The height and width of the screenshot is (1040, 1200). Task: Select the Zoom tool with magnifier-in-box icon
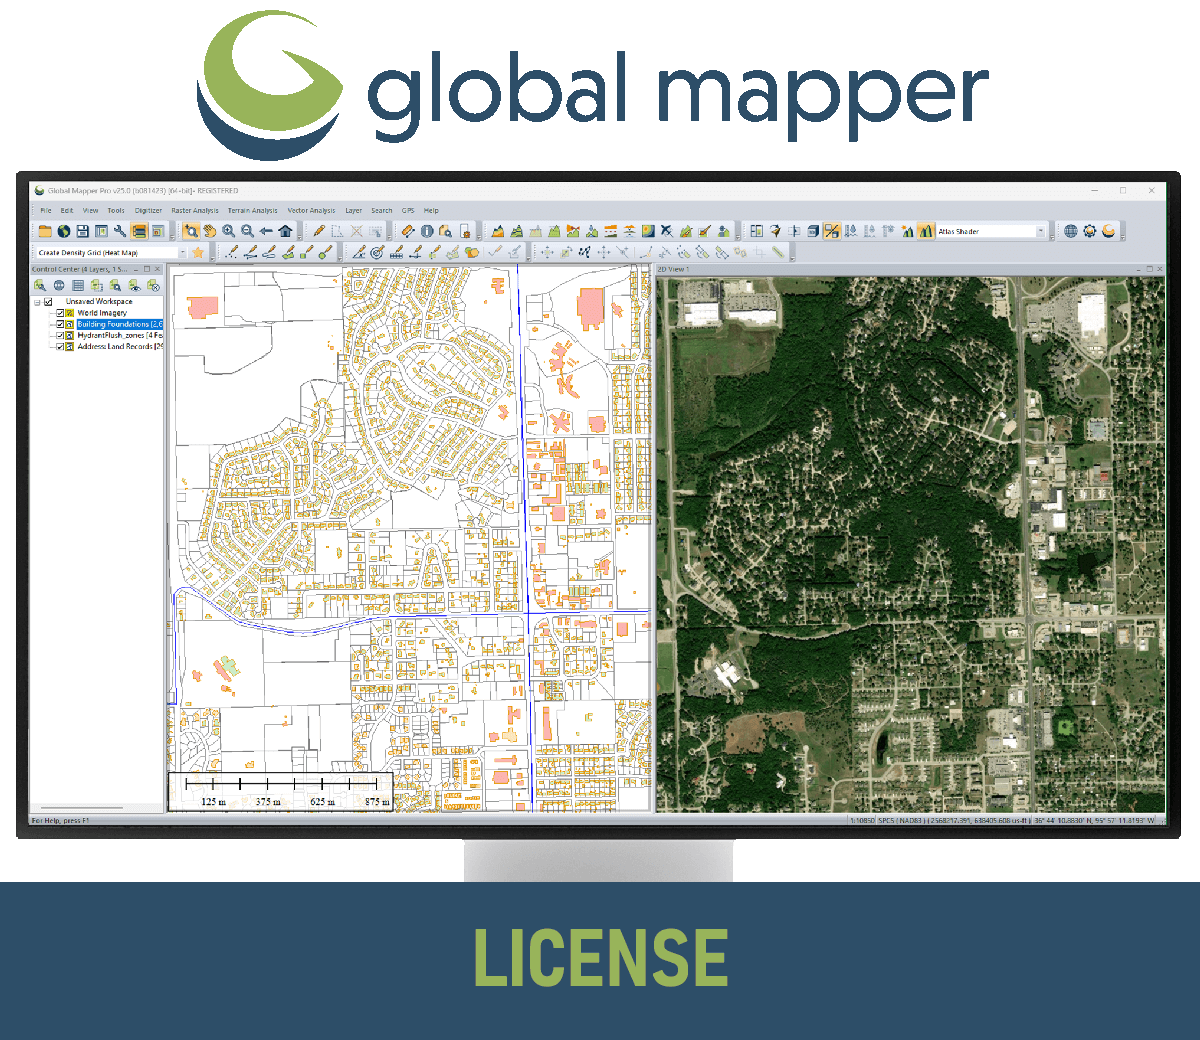(192, 231)
